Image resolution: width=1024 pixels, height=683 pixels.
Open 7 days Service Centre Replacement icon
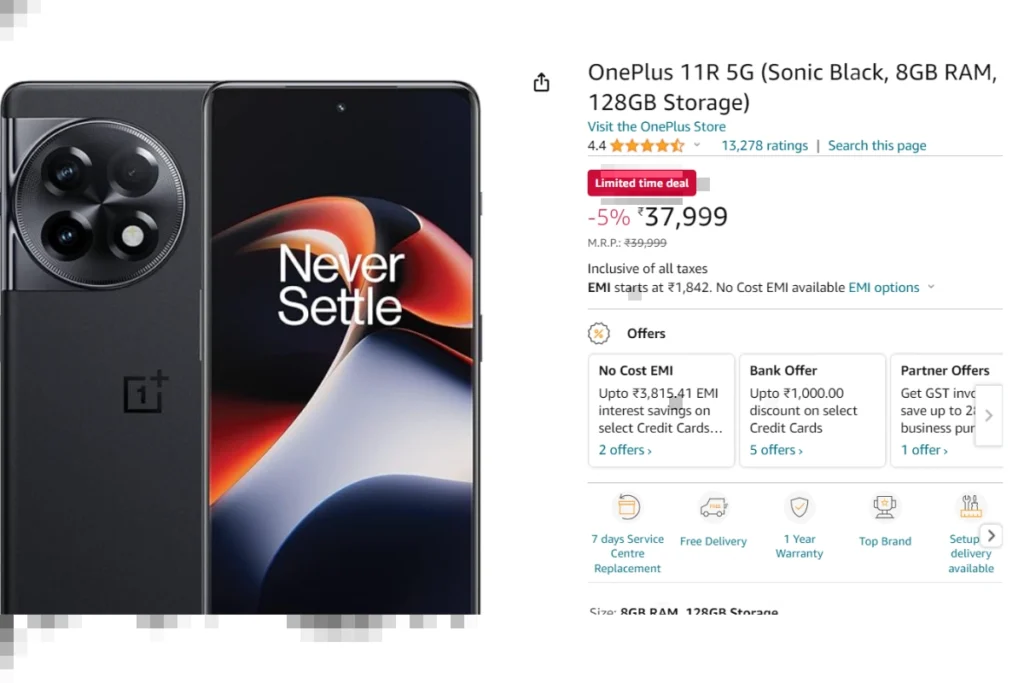pos(628,507)
